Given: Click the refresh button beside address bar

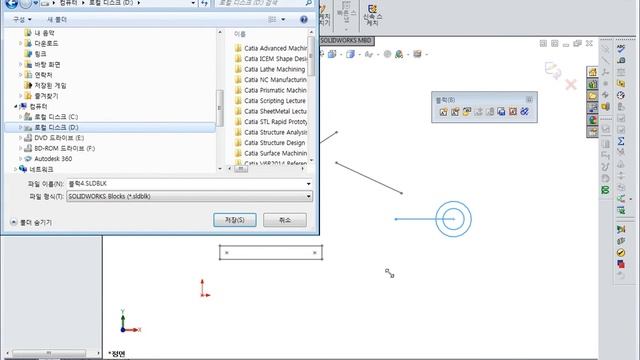Looking at the screenshot, I should point(204,3).
